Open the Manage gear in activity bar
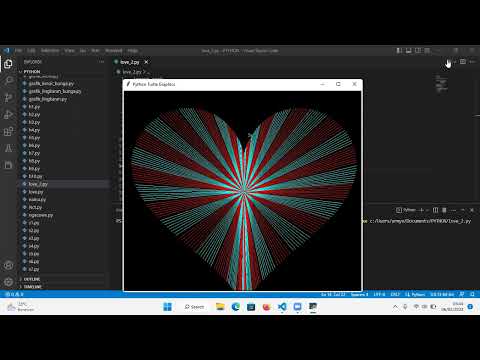 click(8, 282)
